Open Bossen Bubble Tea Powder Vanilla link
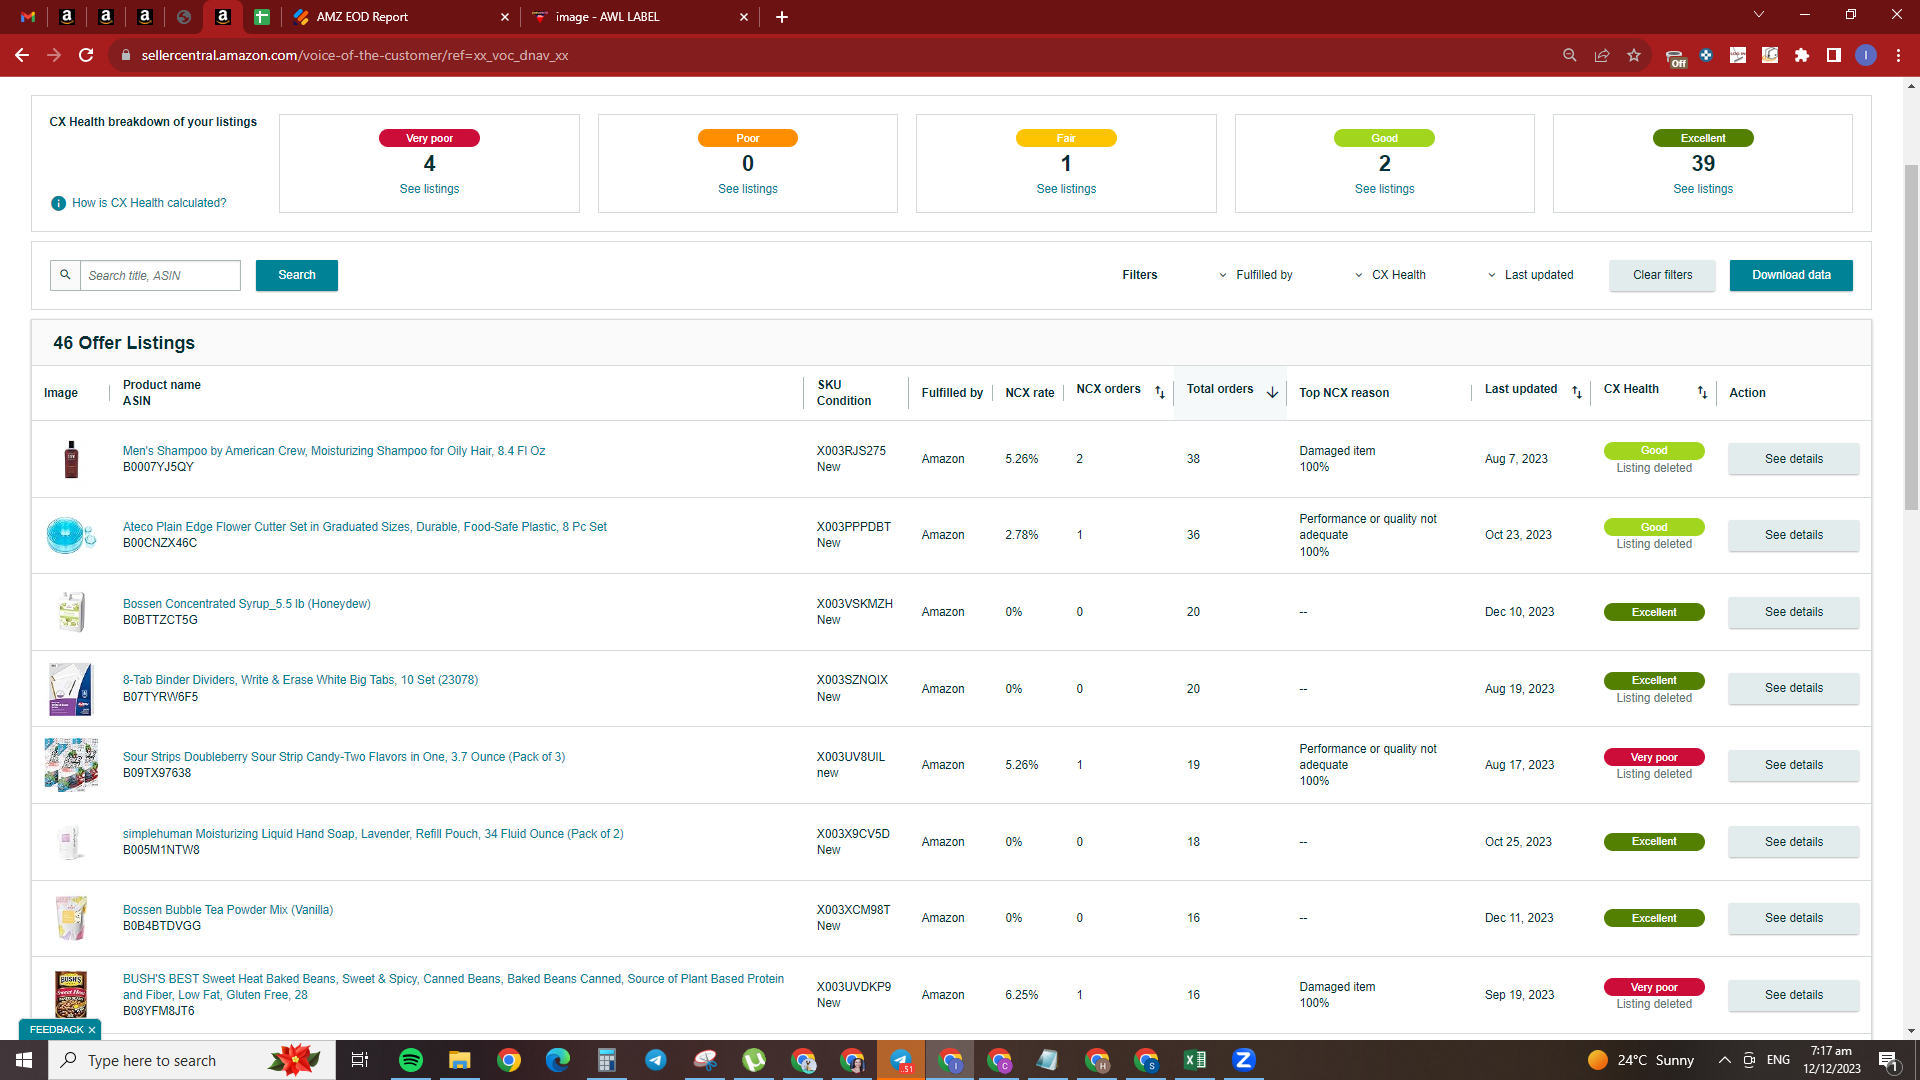This screenshot has height=1080, width=1920. click(x=228, y=910)
